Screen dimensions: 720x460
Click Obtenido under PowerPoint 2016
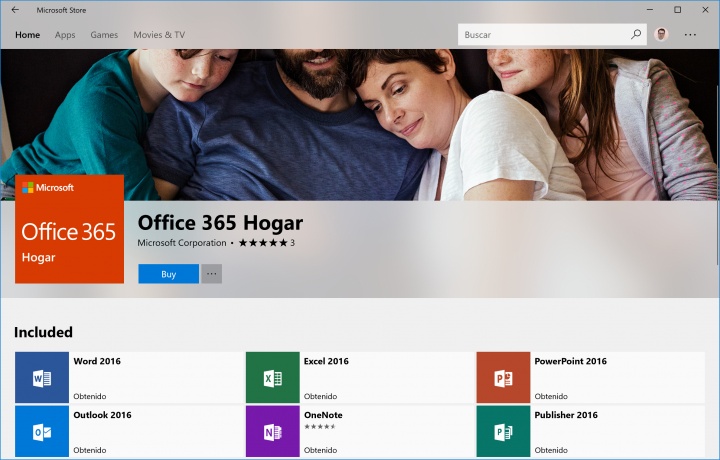pyautogui.click(x=551, y=396)
